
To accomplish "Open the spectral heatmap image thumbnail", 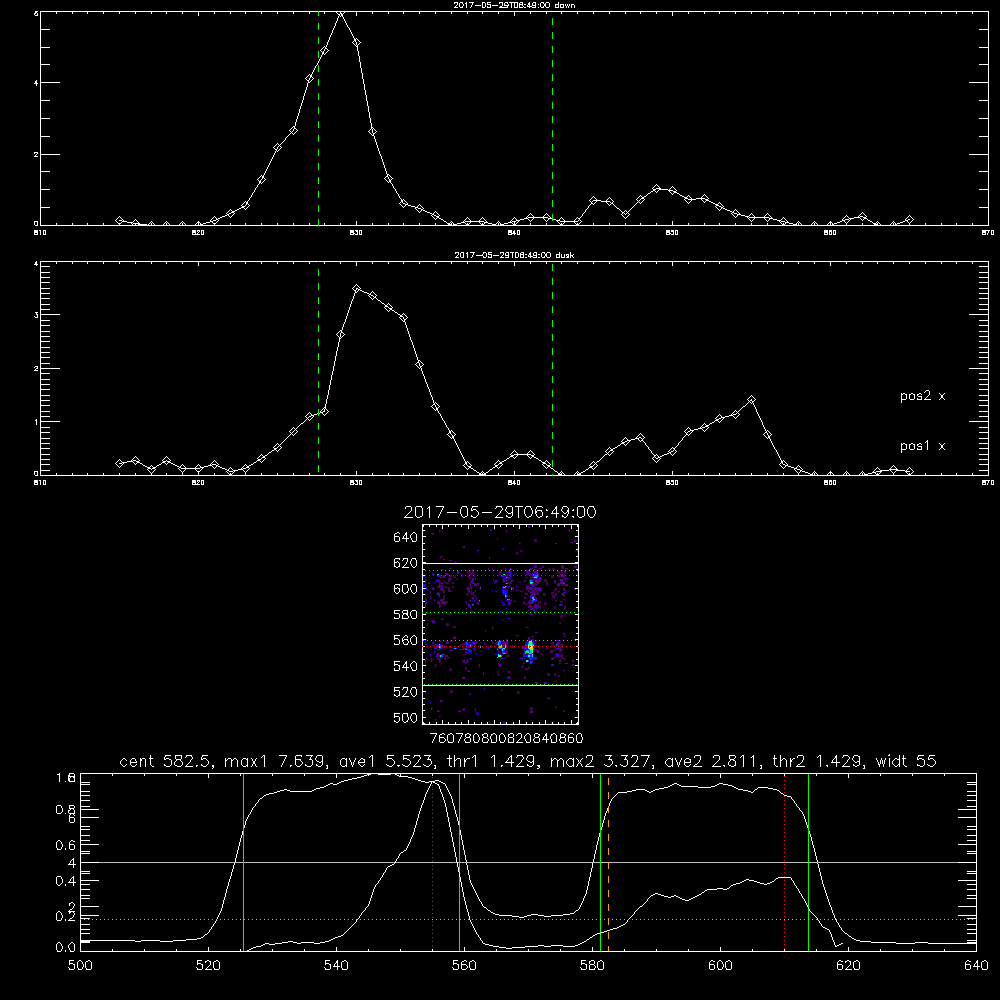I will tap(501, 624).
